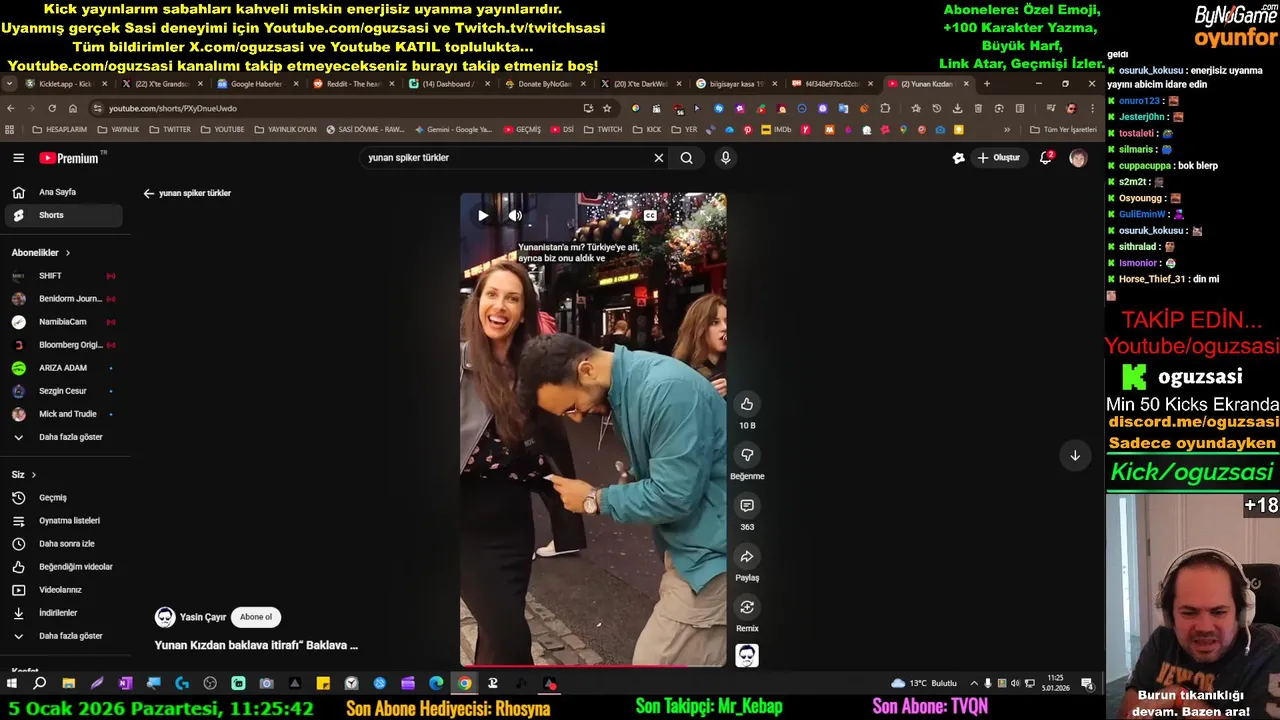Go to next Short with down arrow
1280x720 pixels.
pos(1075,456)
